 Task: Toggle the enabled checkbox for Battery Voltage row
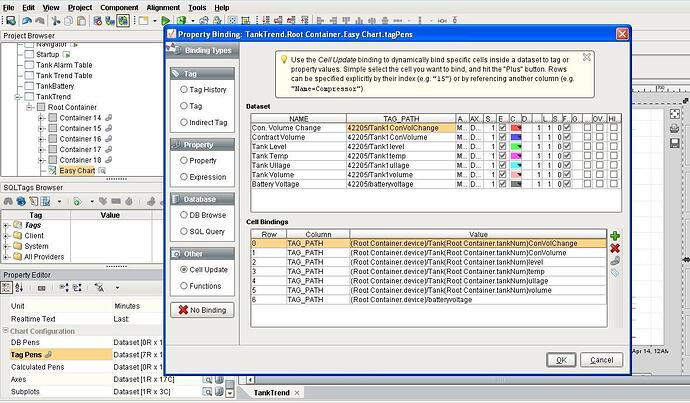point(502,184)
